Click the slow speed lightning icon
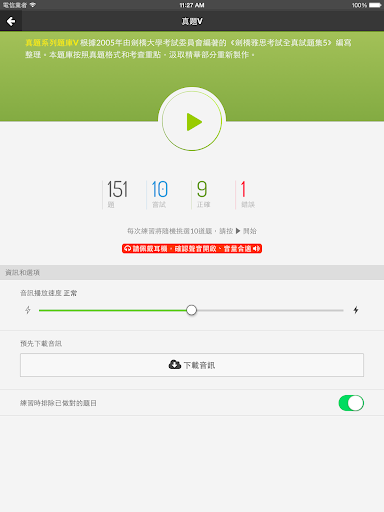Viewport: 384px width, 512px height. 28,310
